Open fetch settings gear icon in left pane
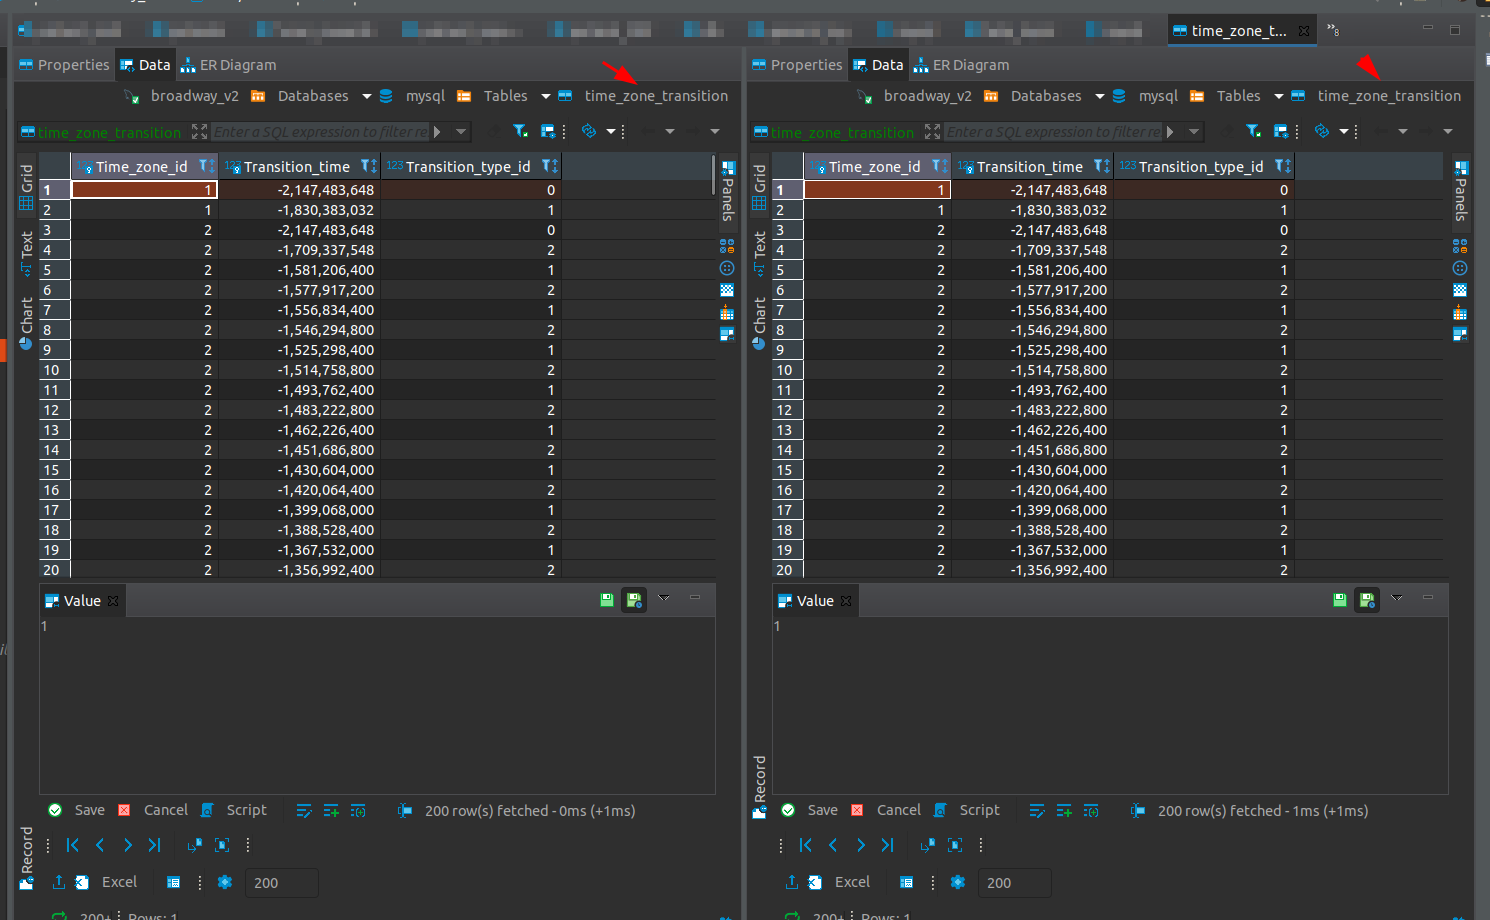This screenshot has height=920, width=1490. (x=225, y=882)
